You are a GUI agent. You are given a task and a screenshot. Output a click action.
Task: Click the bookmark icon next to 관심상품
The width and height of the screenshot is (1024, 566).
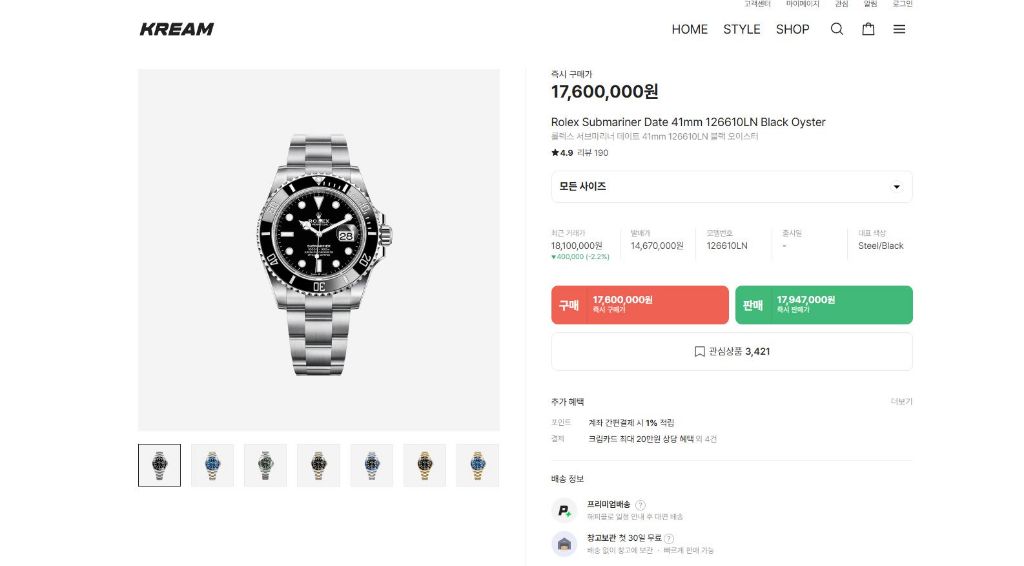pyautogui.click(x=699, y=352)
